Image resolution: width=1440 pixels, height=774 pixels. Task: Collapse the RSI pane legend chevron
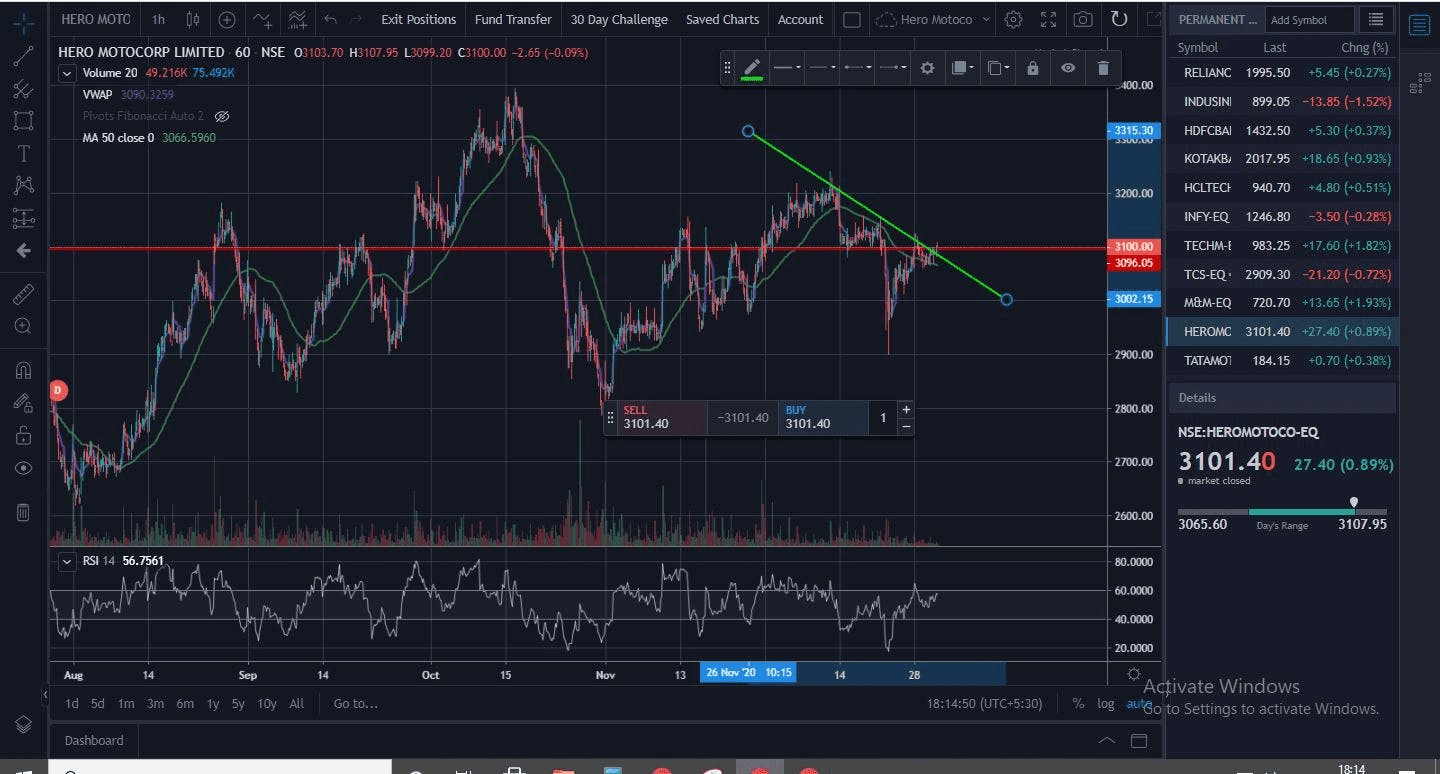67,561
